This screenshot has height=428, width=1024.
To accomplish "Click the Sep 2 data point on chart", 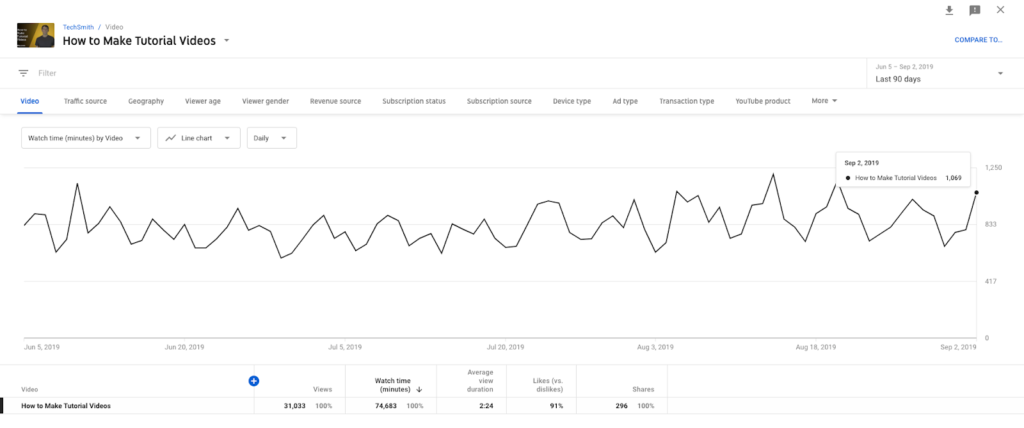I will 976,192.
